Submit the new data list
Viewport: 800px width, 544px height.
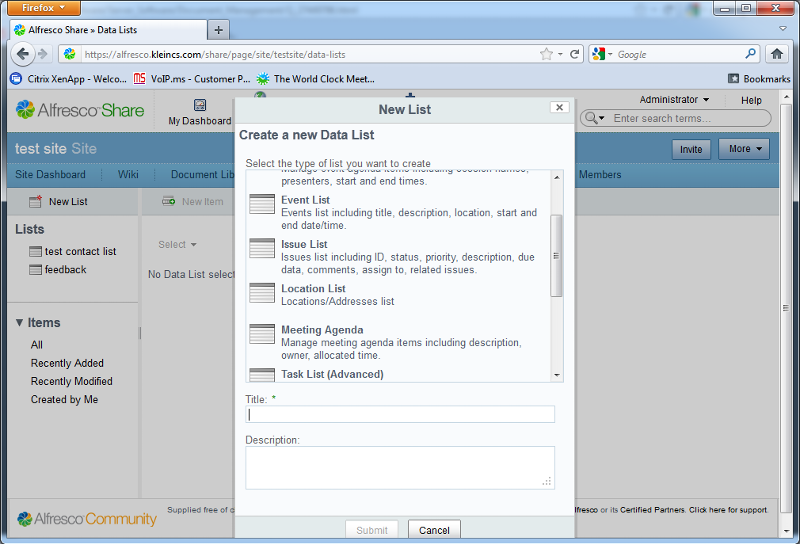coord(372,530)
